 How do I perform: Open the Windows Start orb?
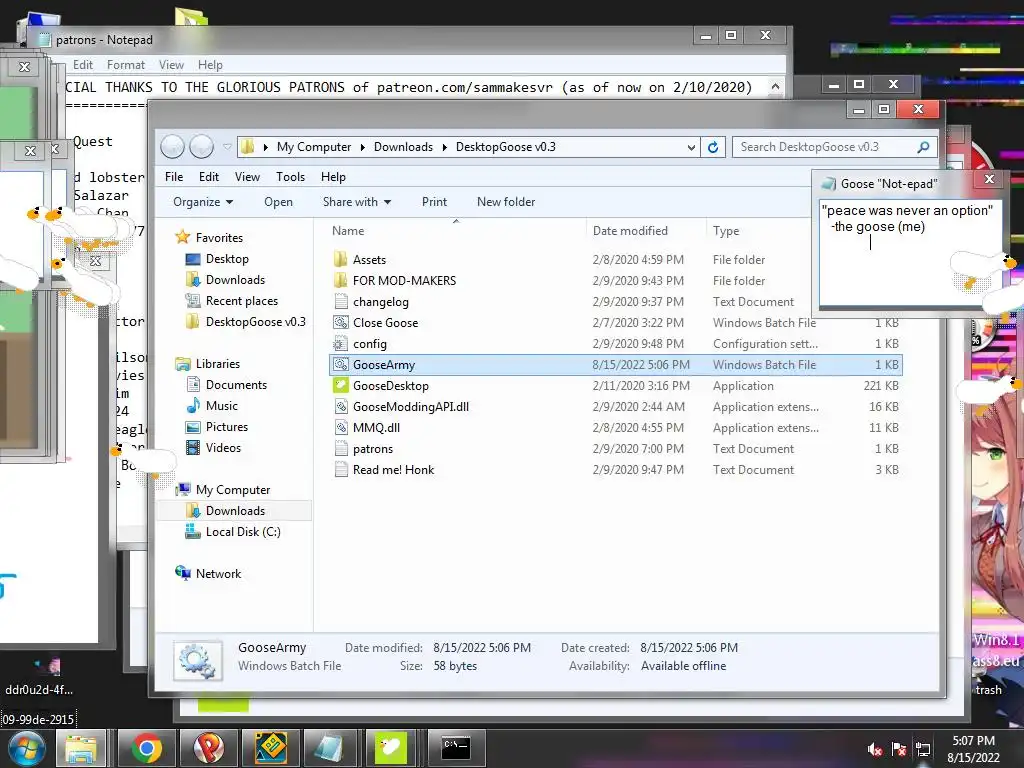click(x=25, y=748)
